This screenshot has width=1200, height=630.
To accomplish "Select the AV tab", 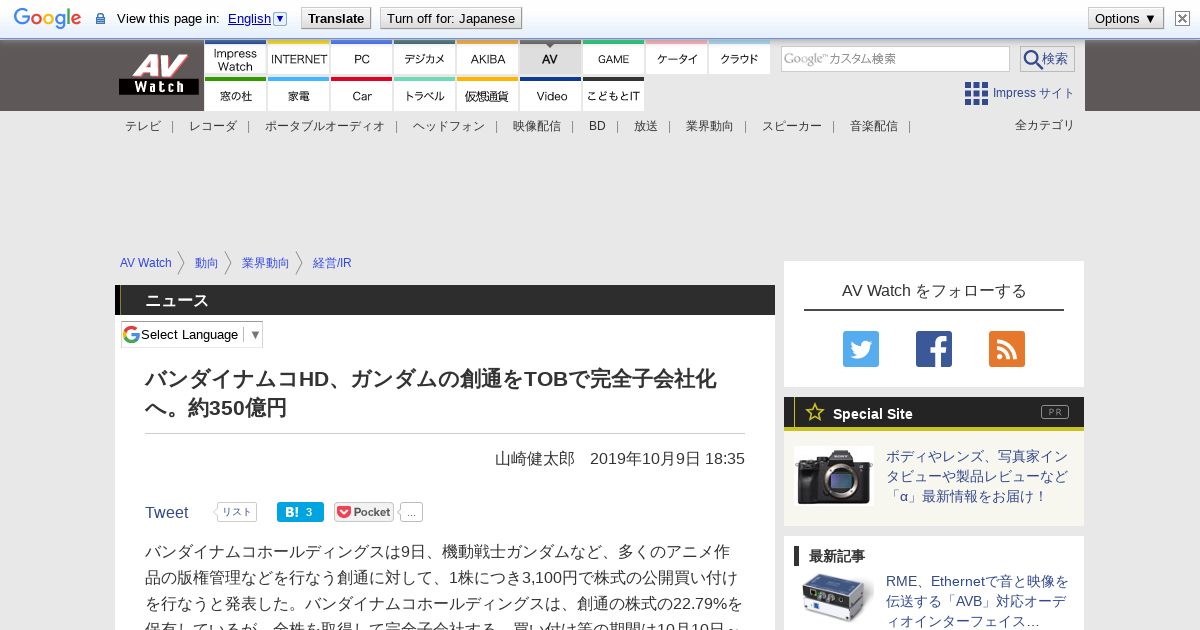I will coord(550,59).
